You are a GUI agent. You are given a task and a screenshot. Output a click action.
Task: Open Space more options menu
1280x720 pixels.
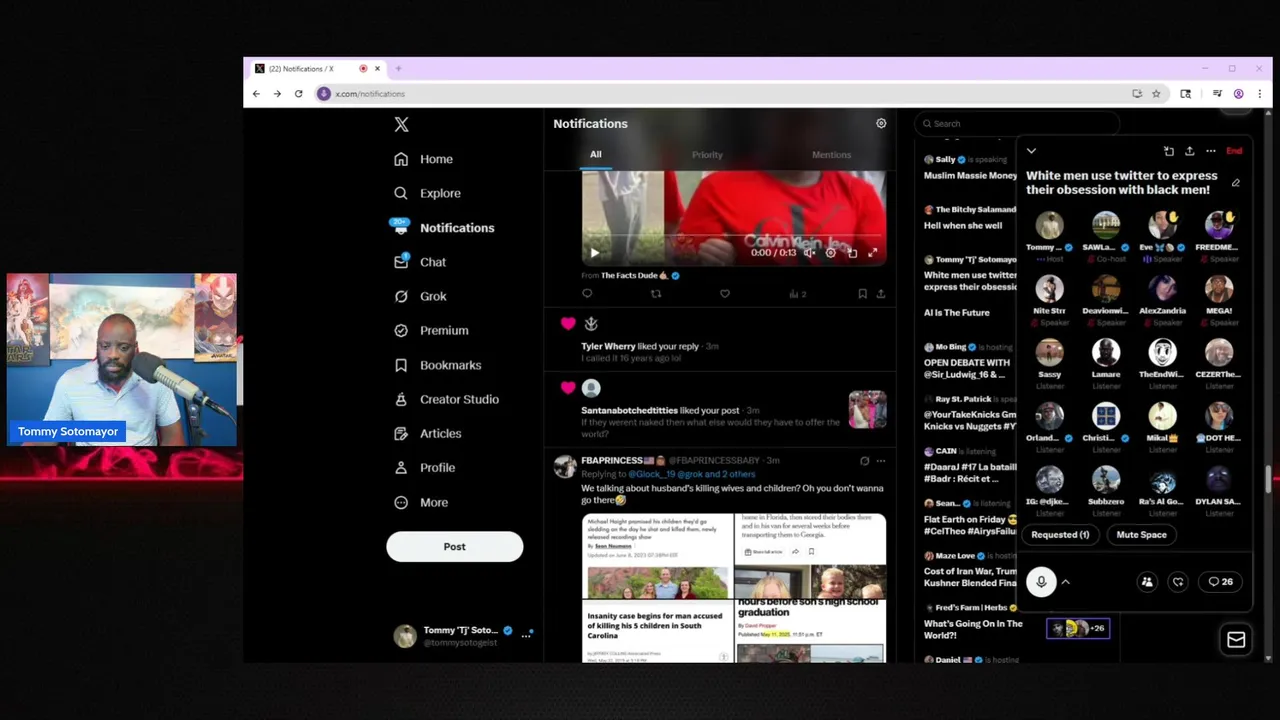[1210, 151]
